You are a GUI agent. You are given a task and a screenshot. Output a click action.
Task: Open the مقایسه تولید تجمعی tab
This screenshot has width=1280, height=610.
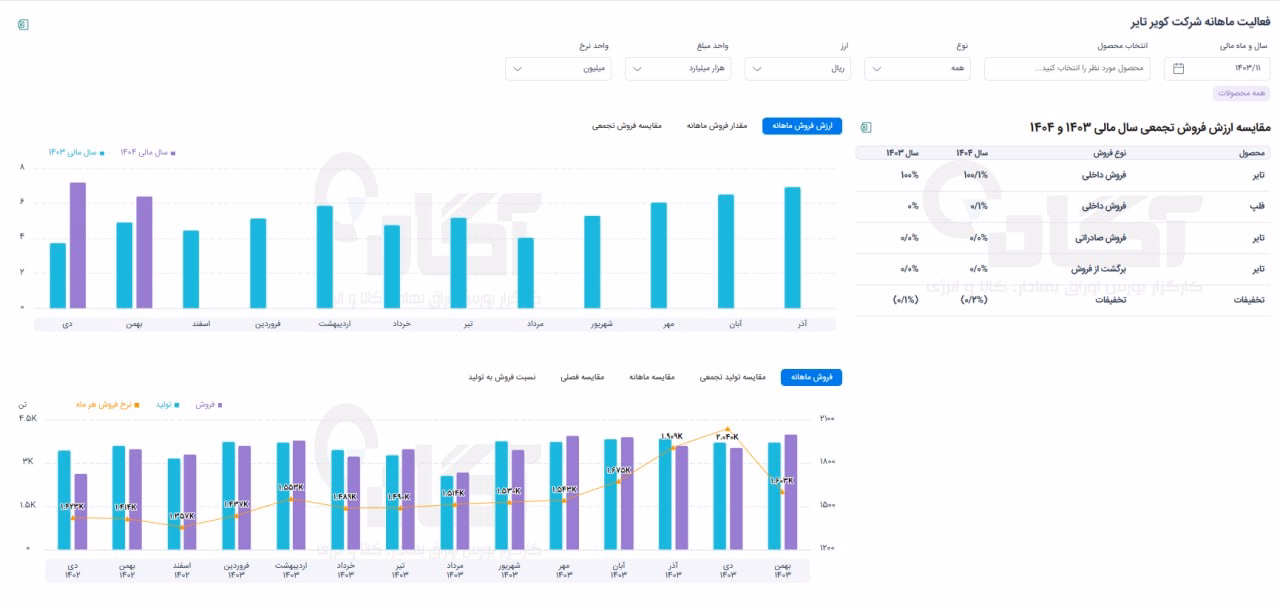(x=732, y=377)
